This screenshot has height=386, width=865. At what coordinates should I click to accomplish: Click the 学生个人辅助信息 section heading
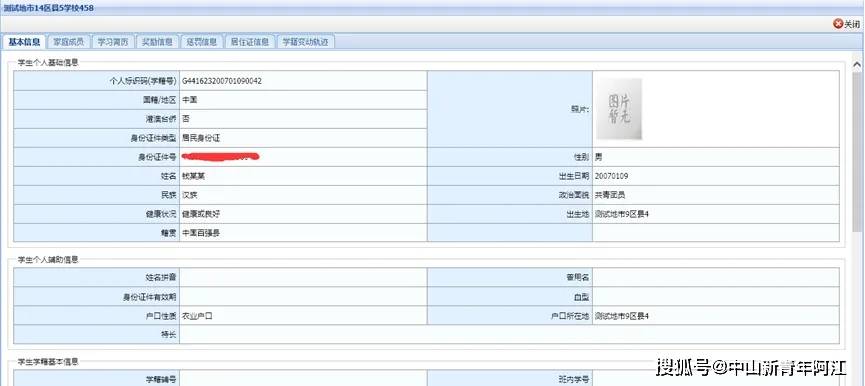click(48, 259)
